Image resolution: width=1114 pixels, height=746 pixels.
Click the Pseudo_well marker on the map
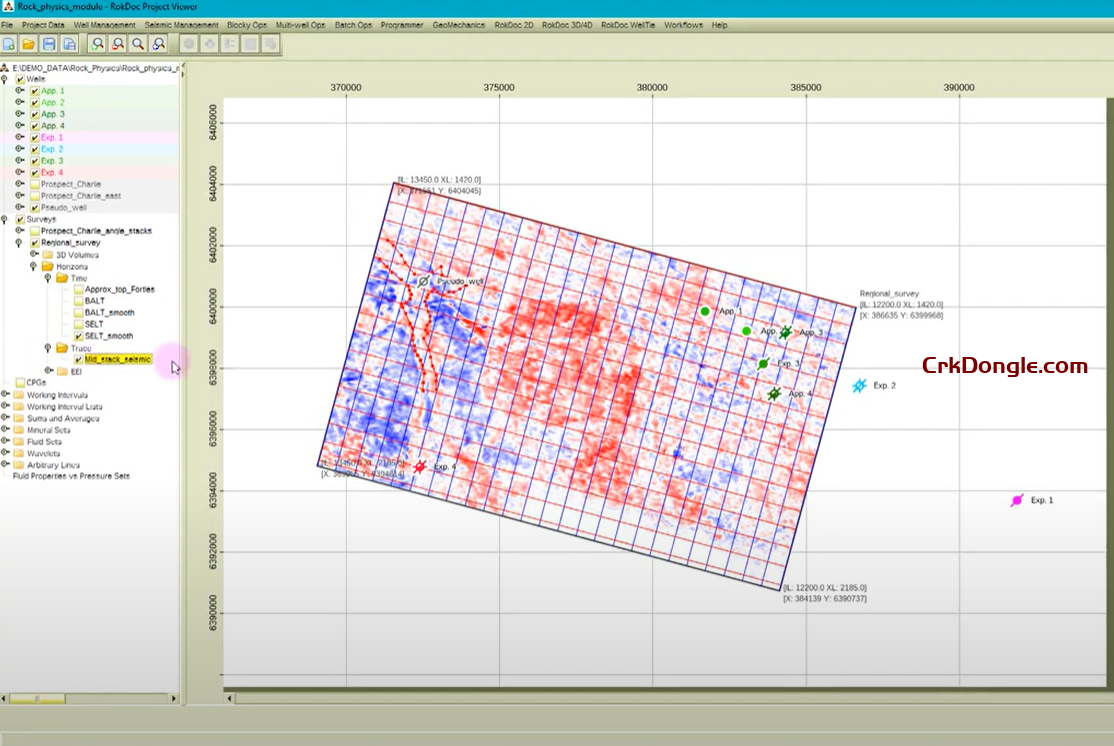(x=424, y=283)
